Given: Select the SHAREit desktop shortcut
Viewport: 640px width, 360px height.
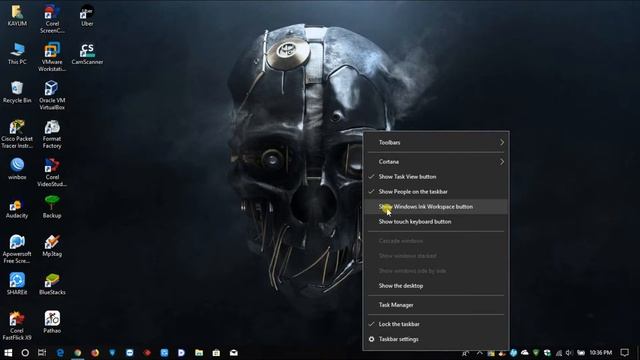Looking at the screenshot, I should coord(17,284).
